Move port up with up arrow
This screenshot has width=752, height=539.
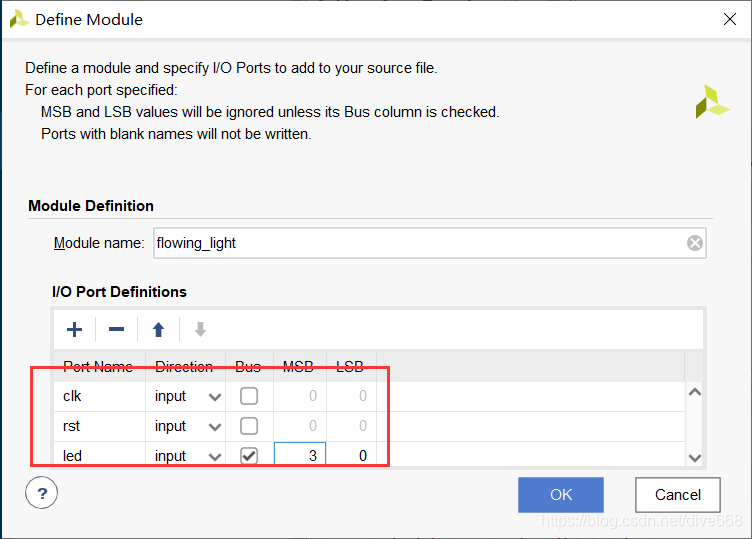[158, 329]
